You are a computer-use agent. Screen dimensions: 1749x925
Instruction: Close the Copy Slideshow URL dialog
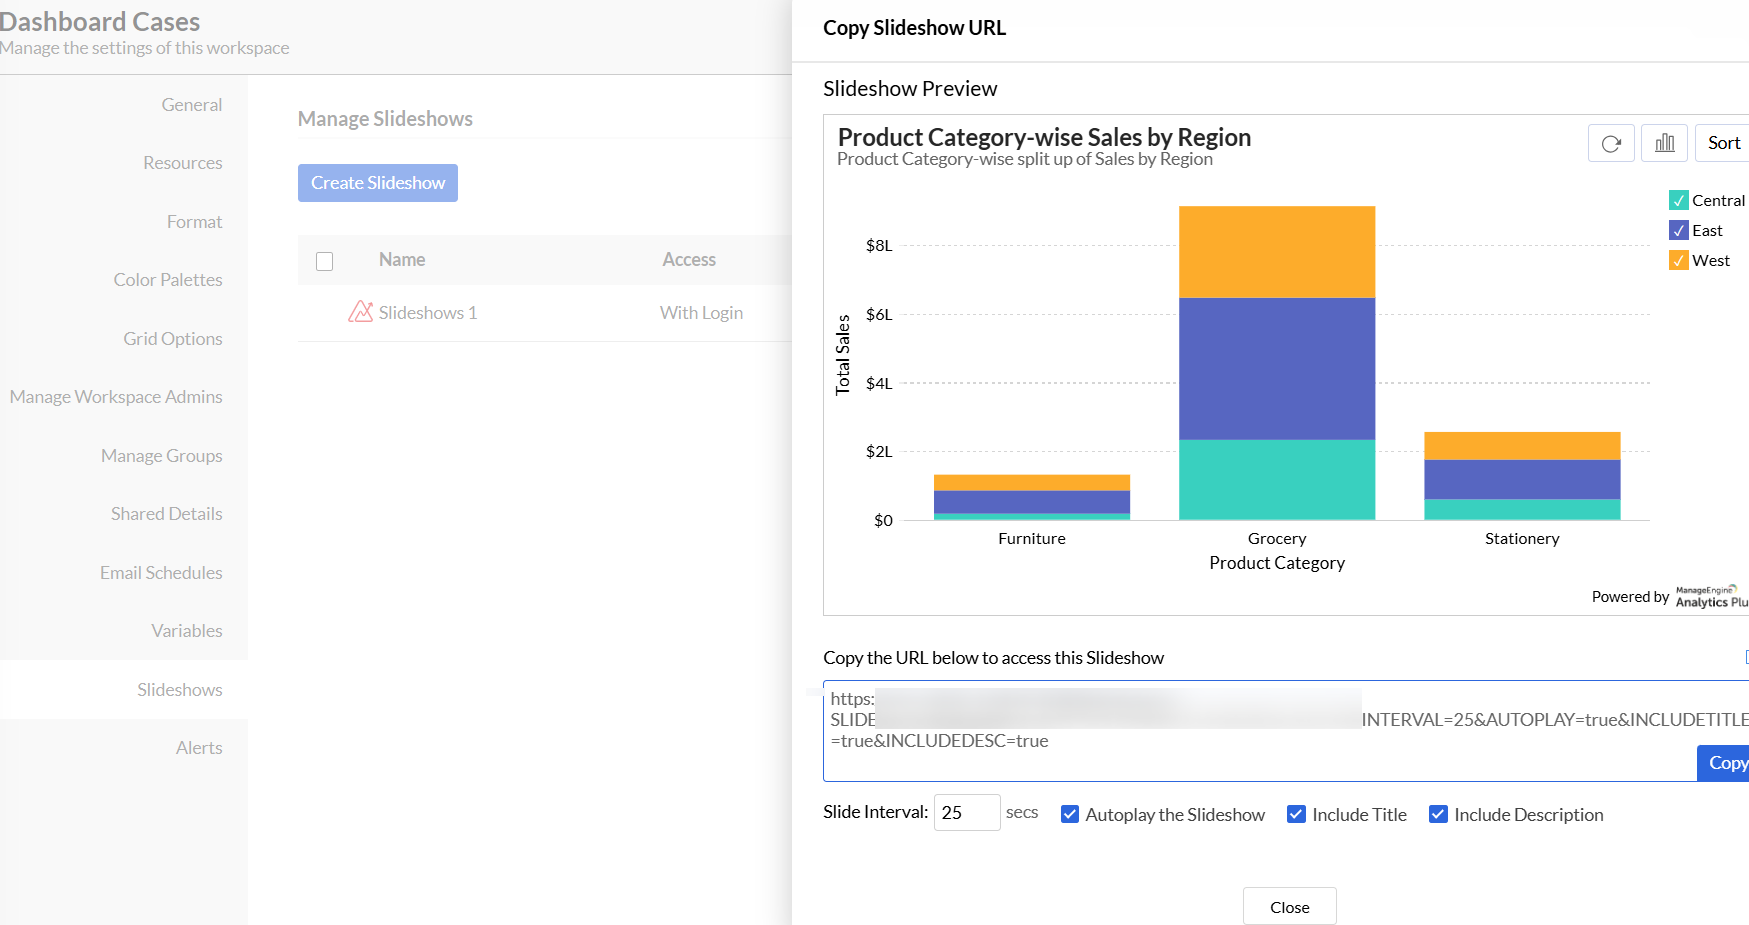pyautogui.click(x=1289, y=907)
